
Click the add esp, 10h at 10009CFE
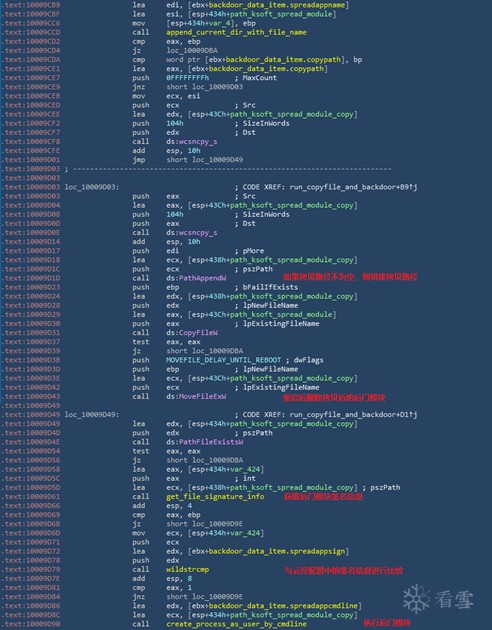coord(166,151)
